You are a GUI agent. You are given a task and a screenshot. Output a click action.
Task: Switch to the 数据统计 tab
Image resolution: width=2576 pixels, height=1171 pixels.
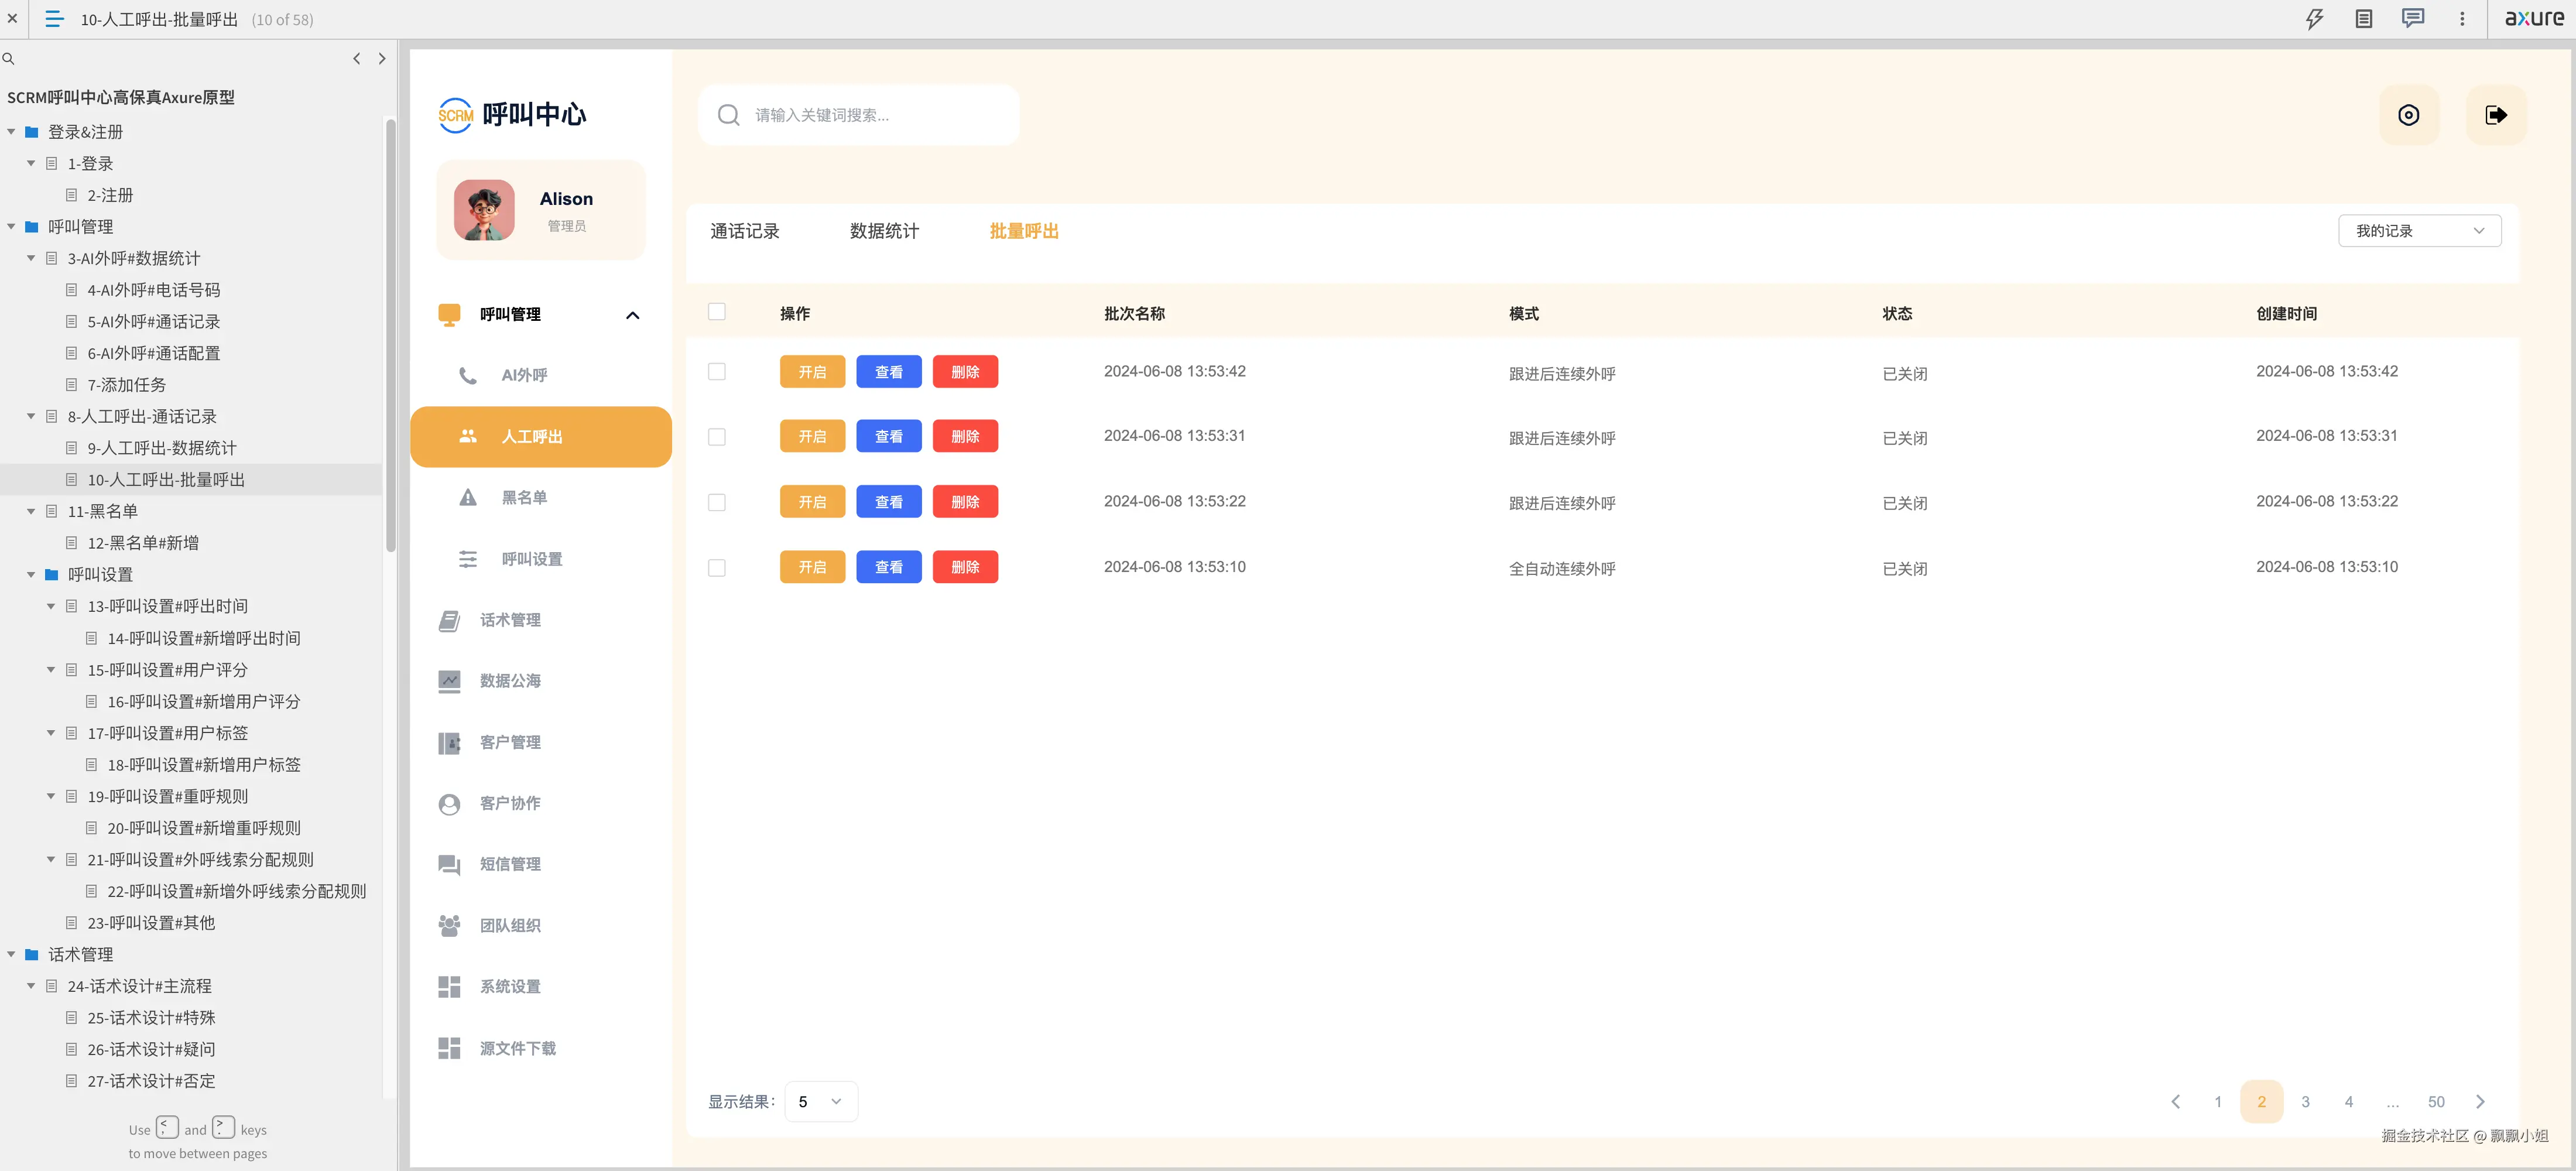(884, 231)
